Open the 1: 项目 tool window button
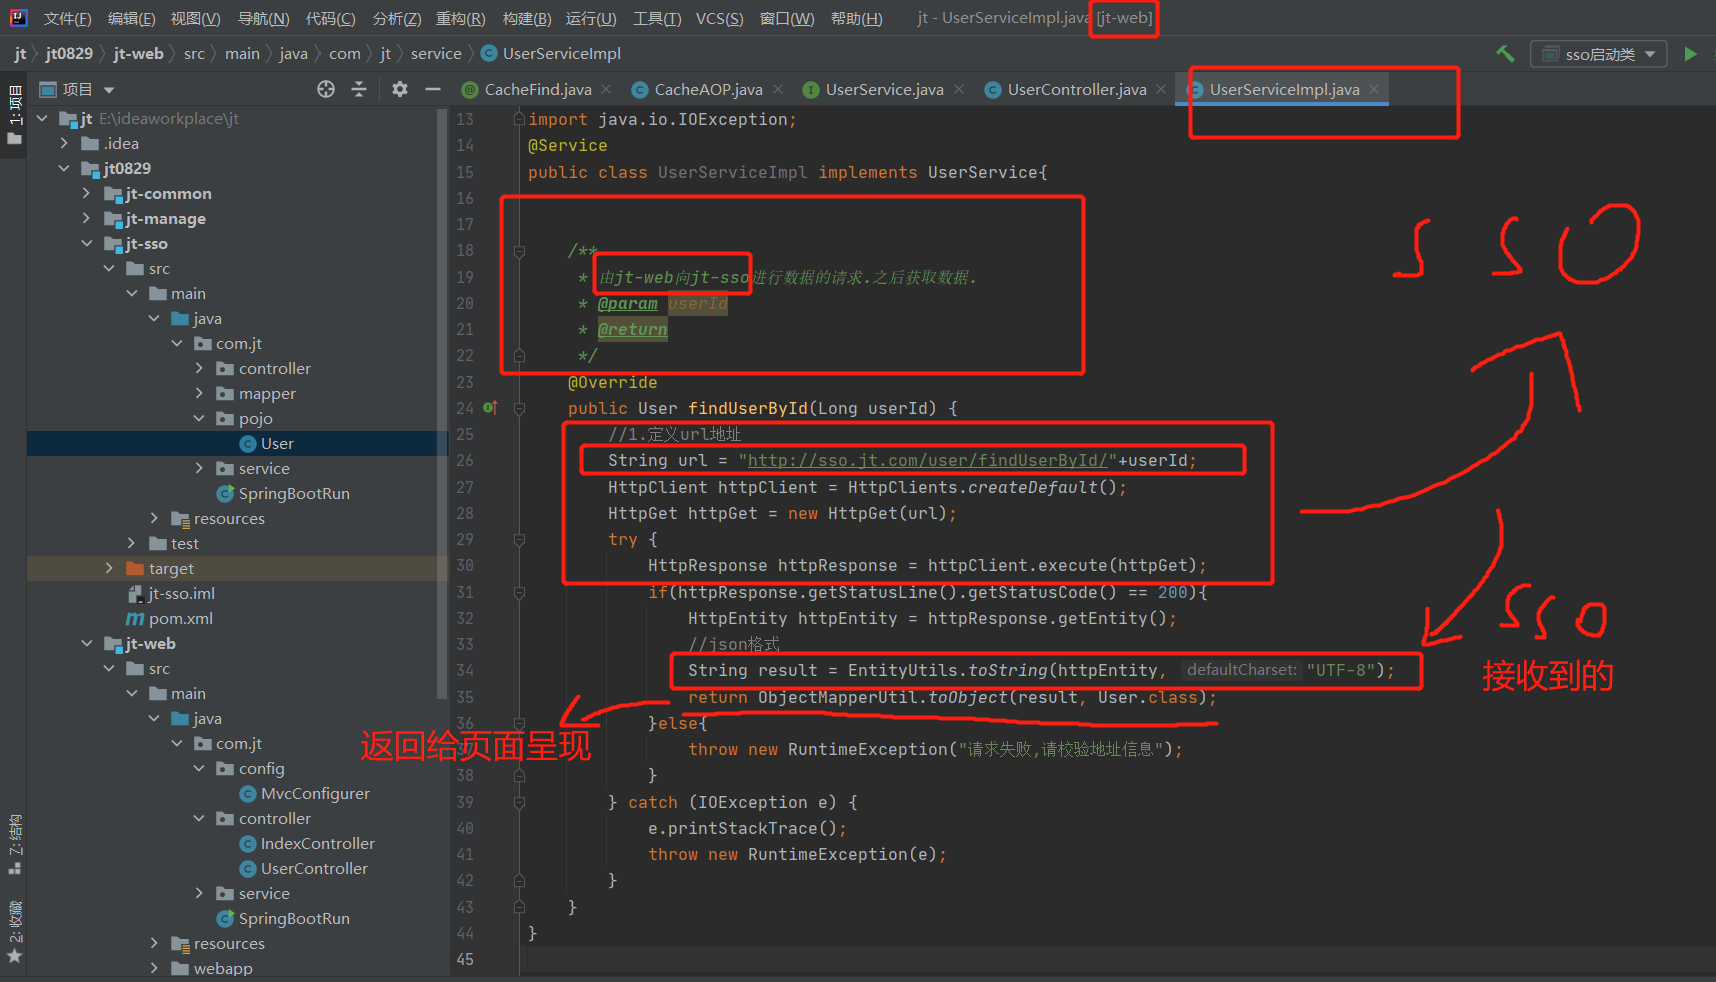1716x982 pixels. (14, 115)
